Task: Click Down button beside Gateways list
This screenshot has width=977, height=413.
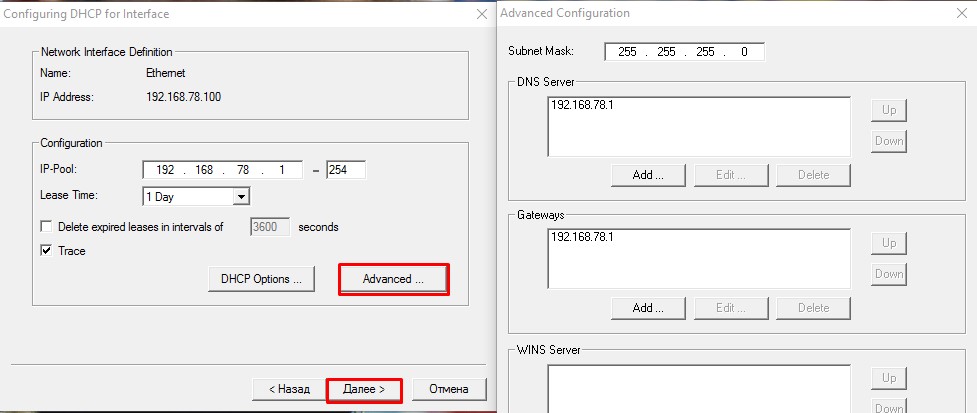Action: pyautogui.click(x=889, y=273)
